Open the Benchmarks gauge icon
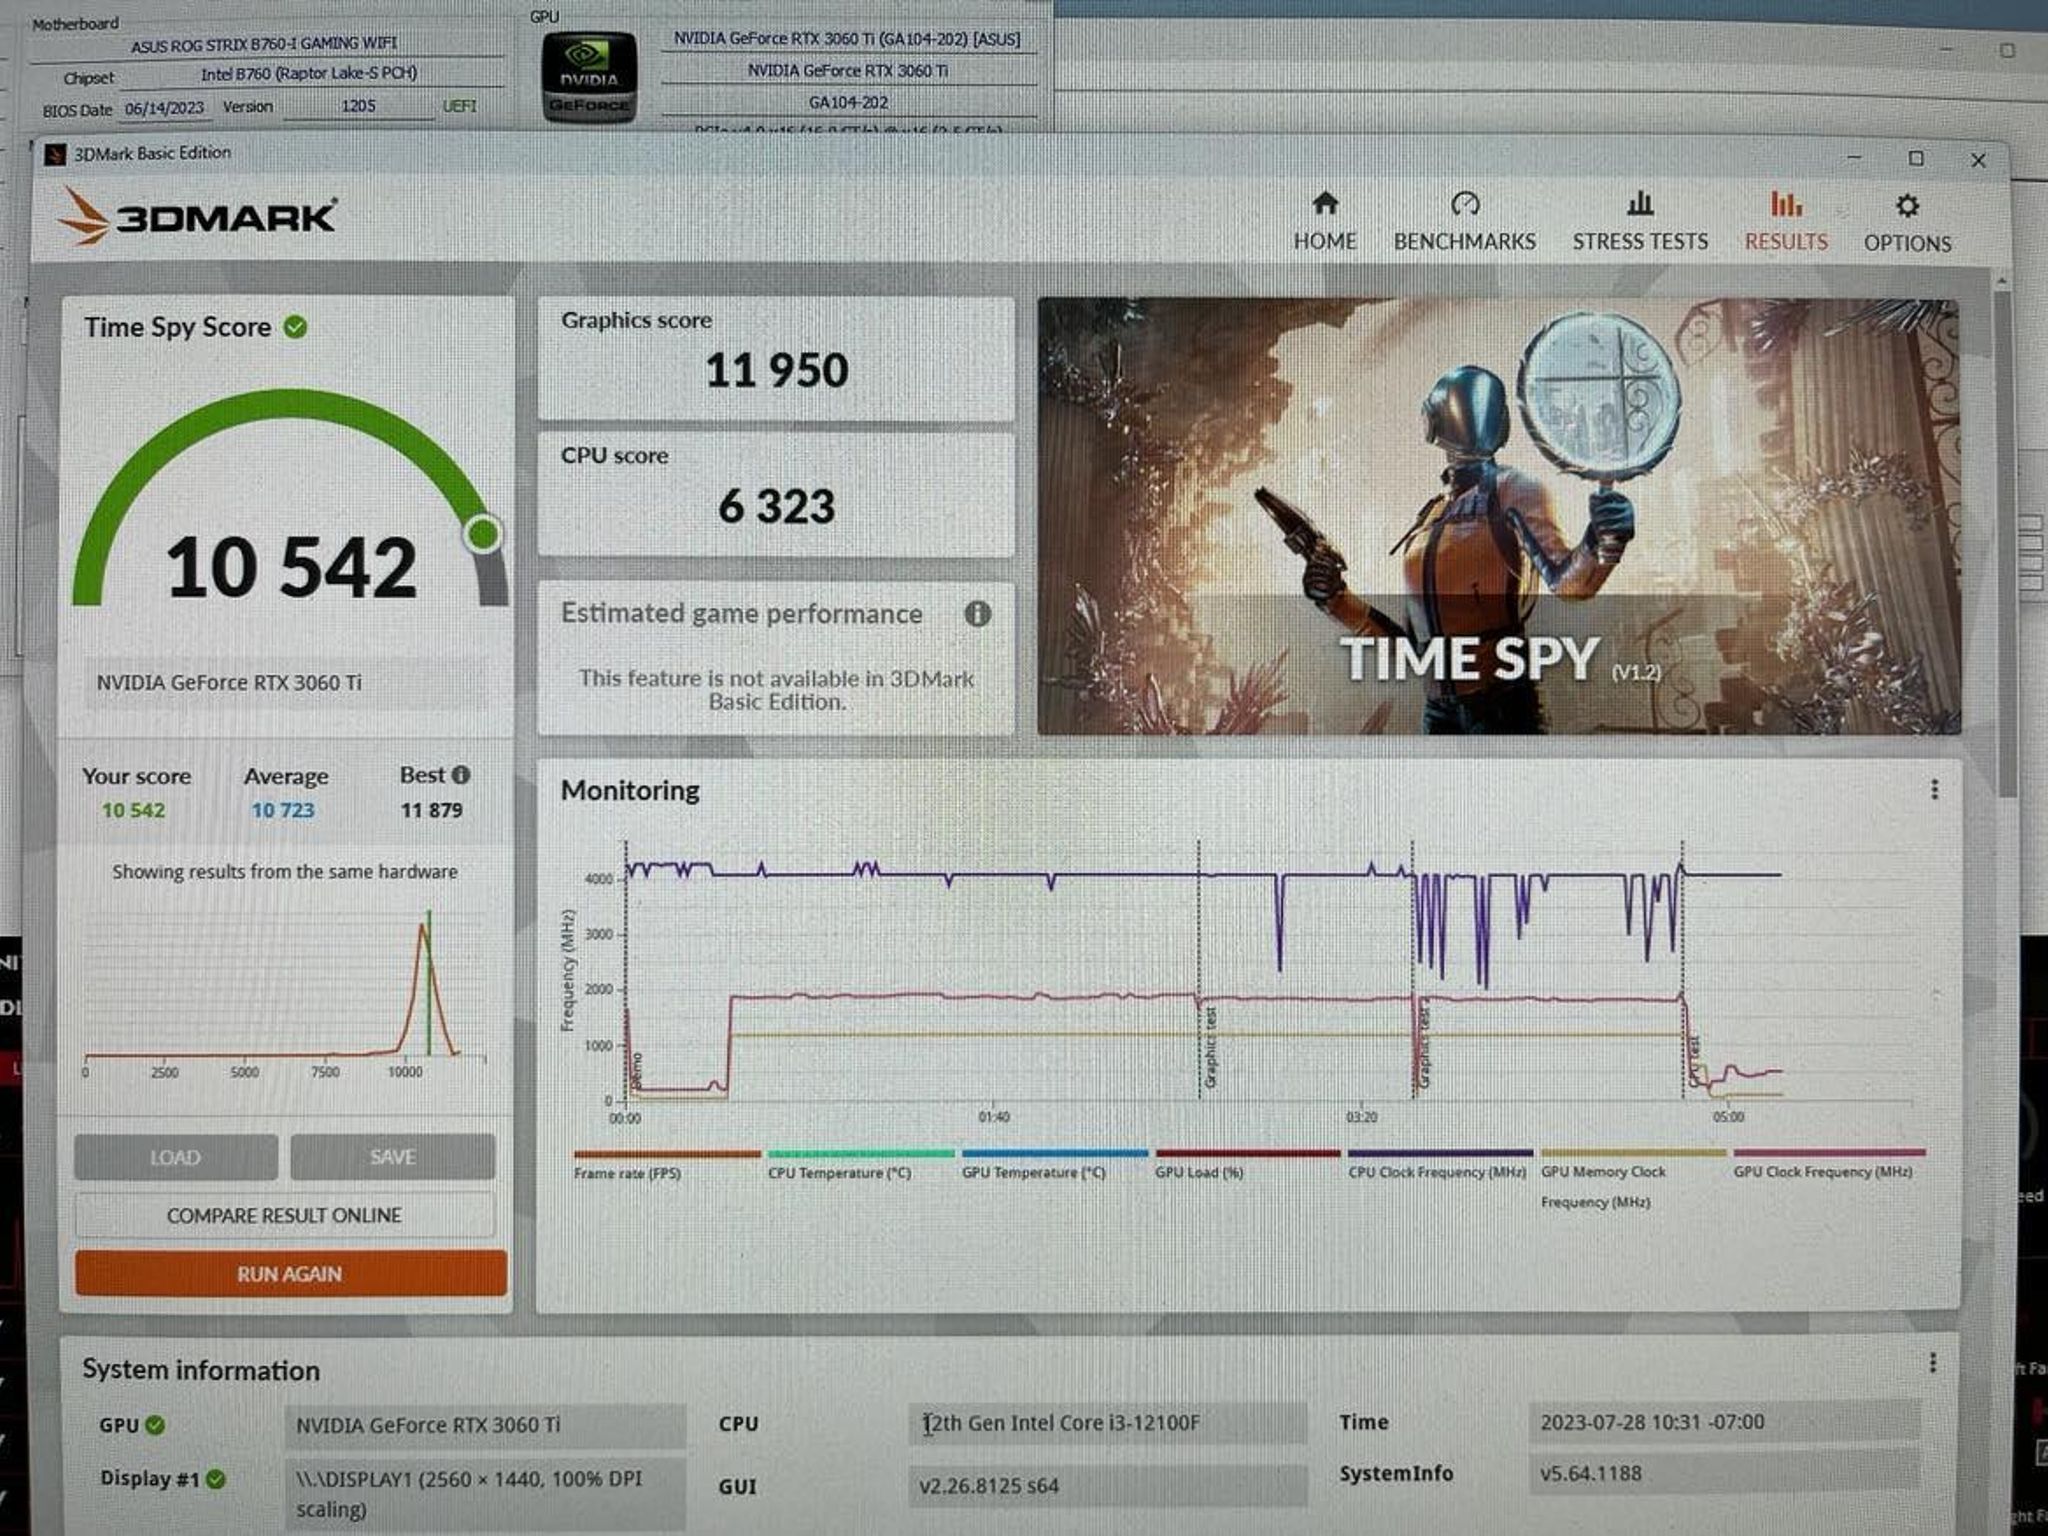Viewport: 2048px width, 1536px height. pos(1465,204)
